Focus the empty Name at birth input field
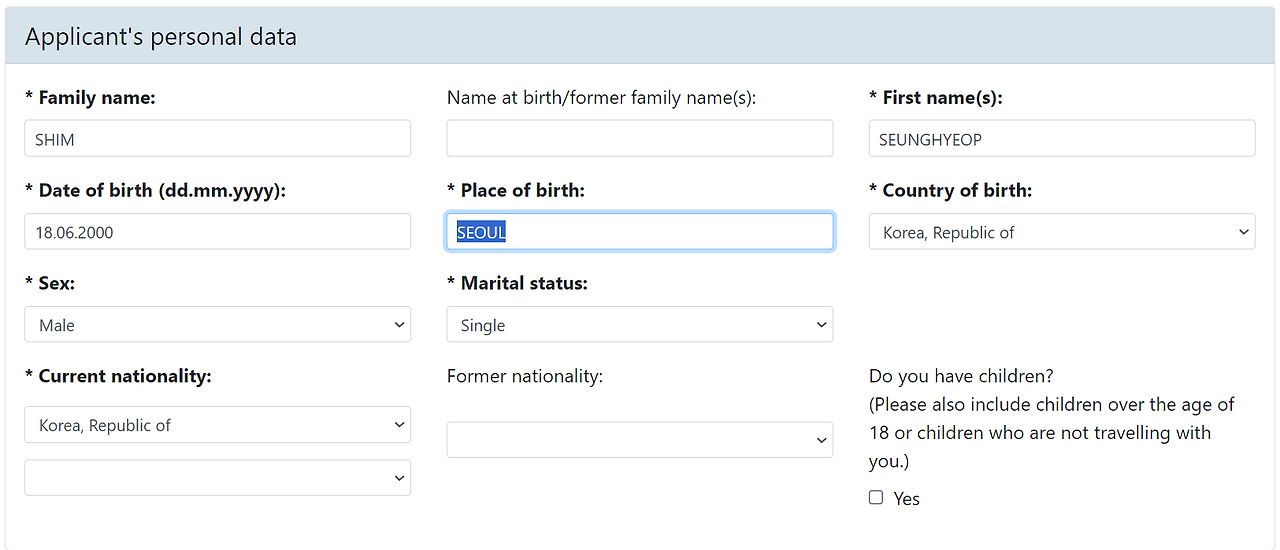 tap(639, 139)
